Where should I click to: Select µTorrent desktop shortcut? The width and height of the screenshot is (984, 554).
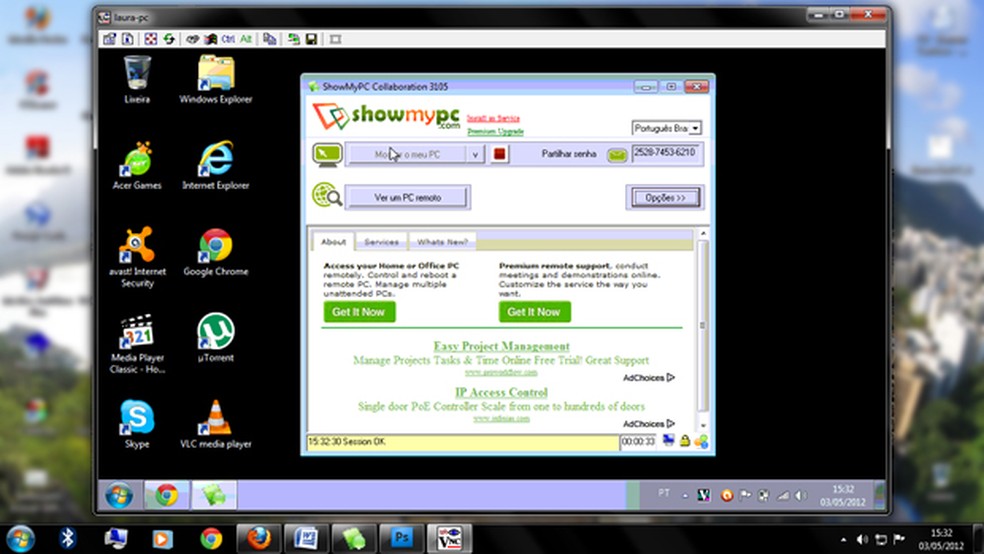point(216,338)
